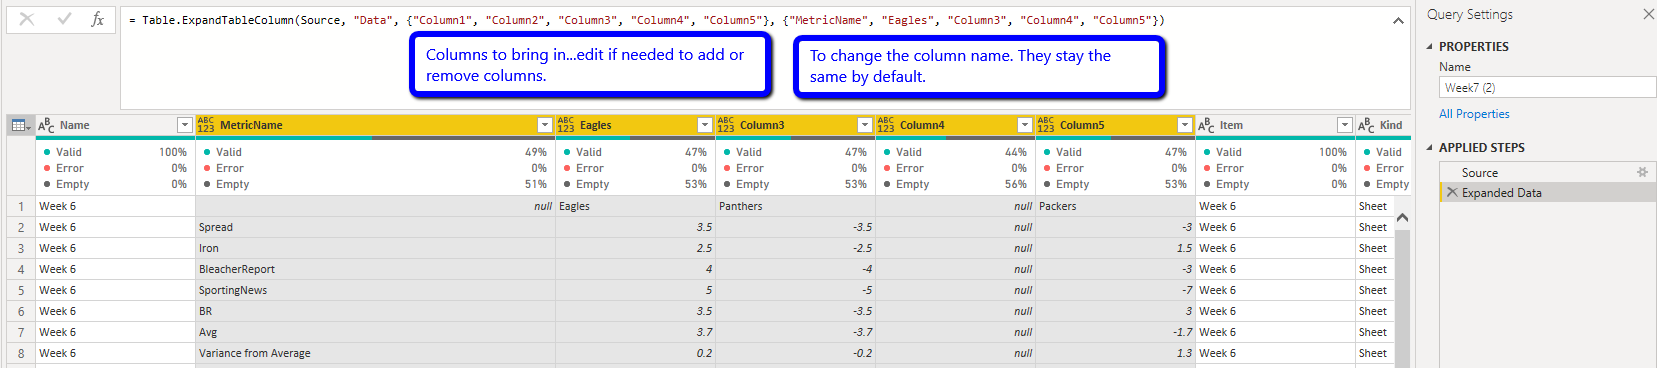Select the Source applied step

[1547, 172]
